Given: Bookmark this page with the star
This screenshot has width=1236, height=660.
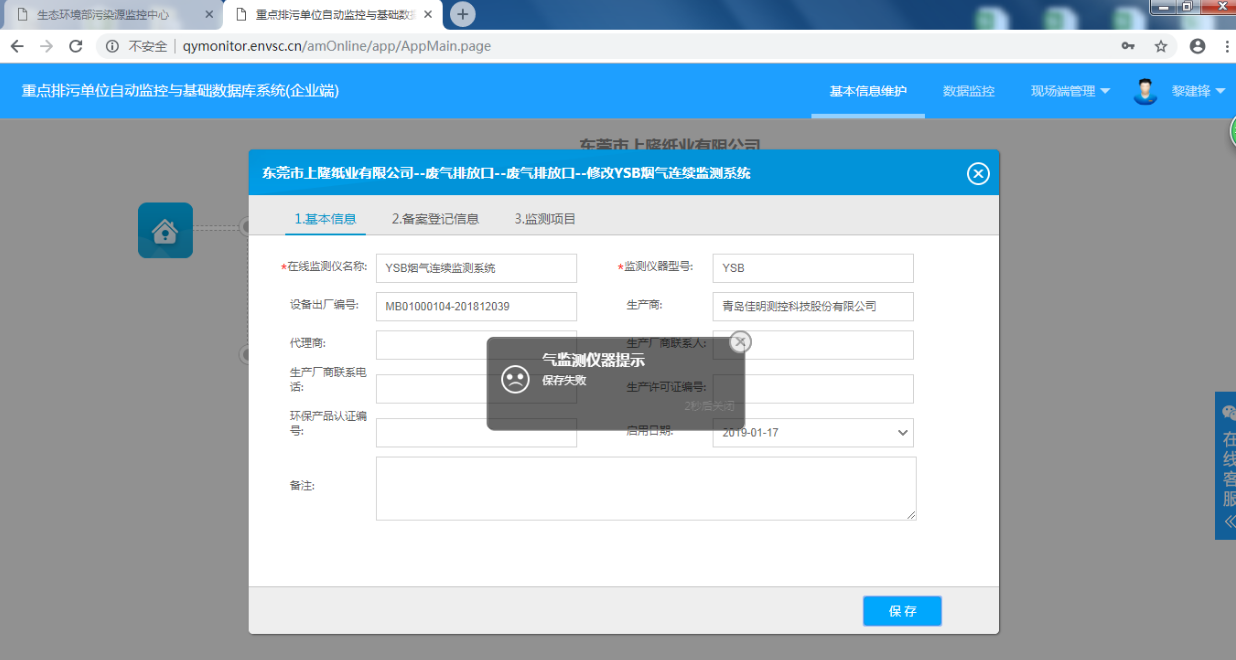Looking at the screenshot, I should click(1161, 46).
